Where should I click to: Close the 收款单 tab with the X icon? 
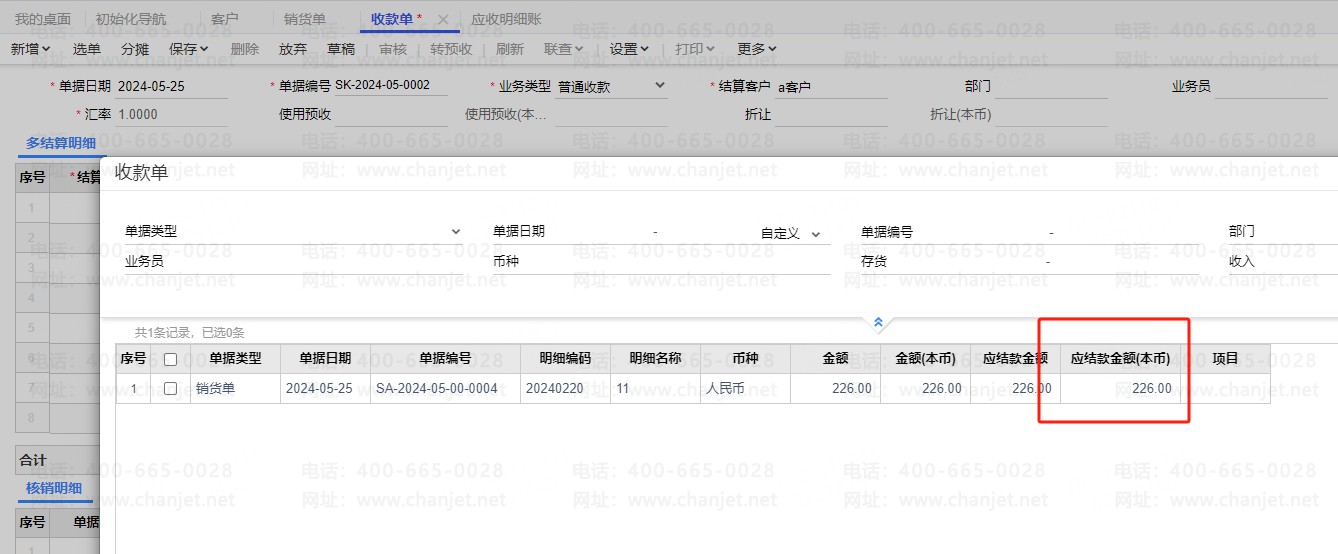(443, 19)
